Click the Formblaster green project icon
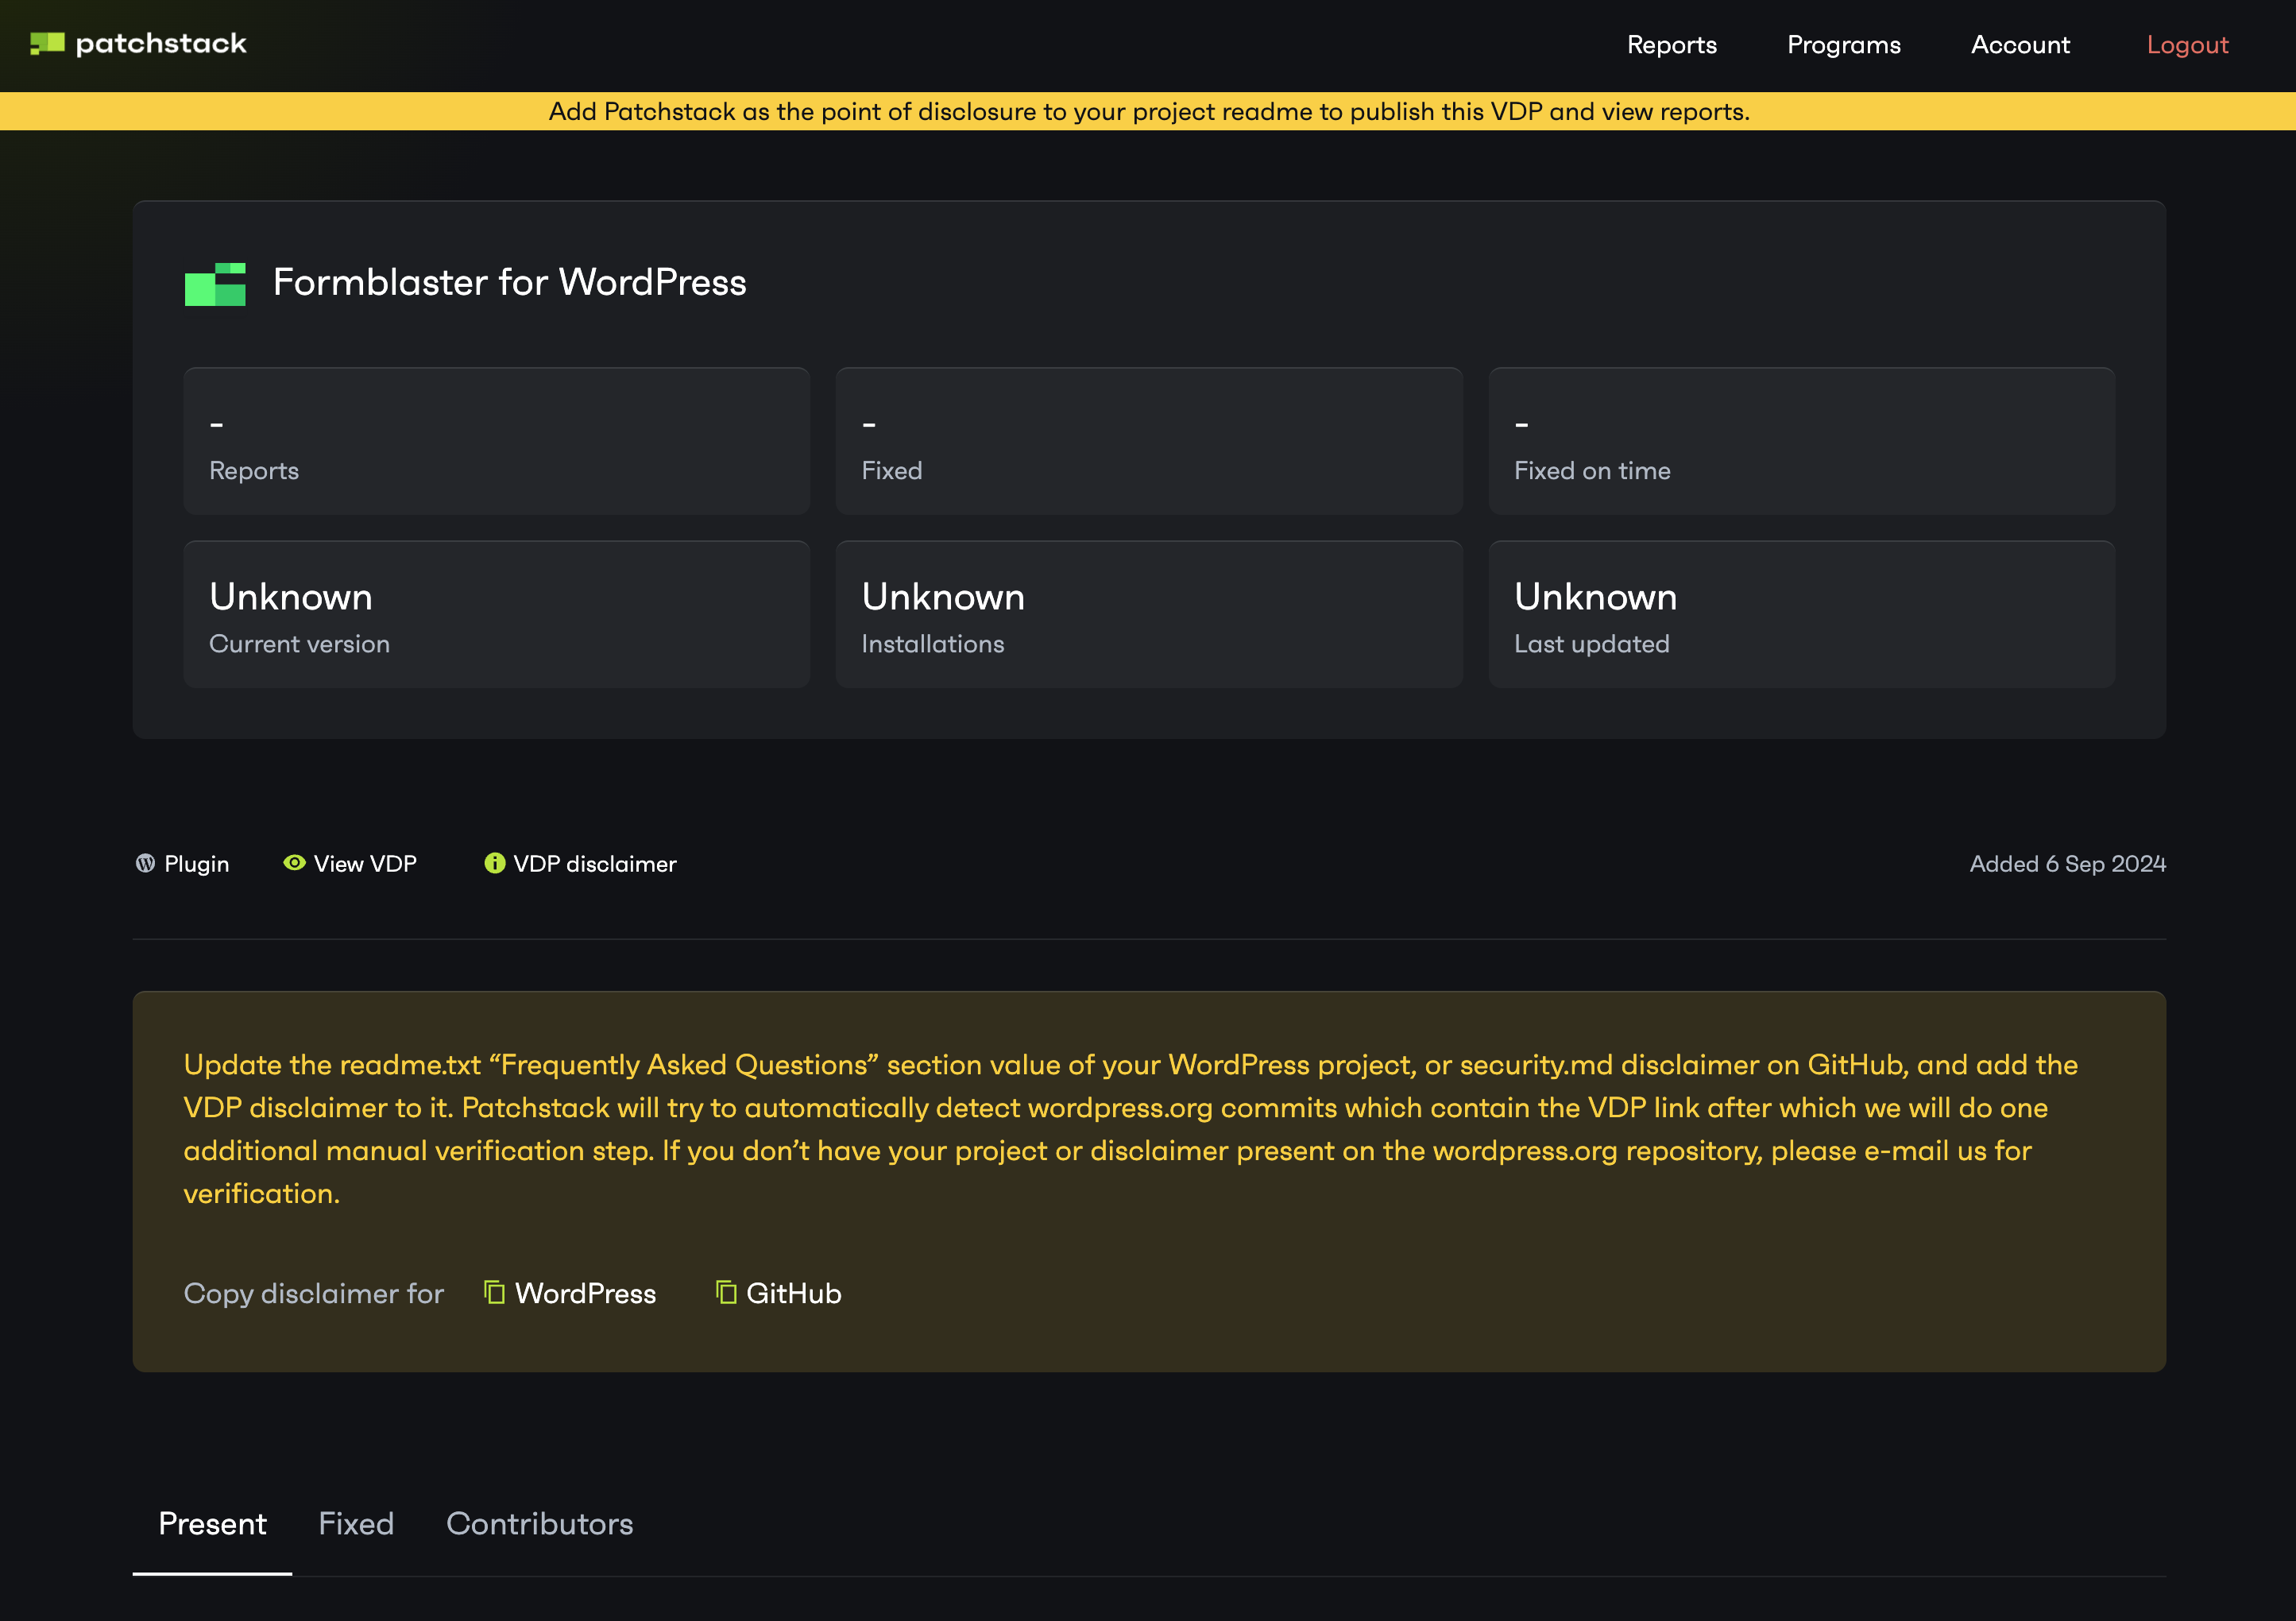 click(215, 284)
